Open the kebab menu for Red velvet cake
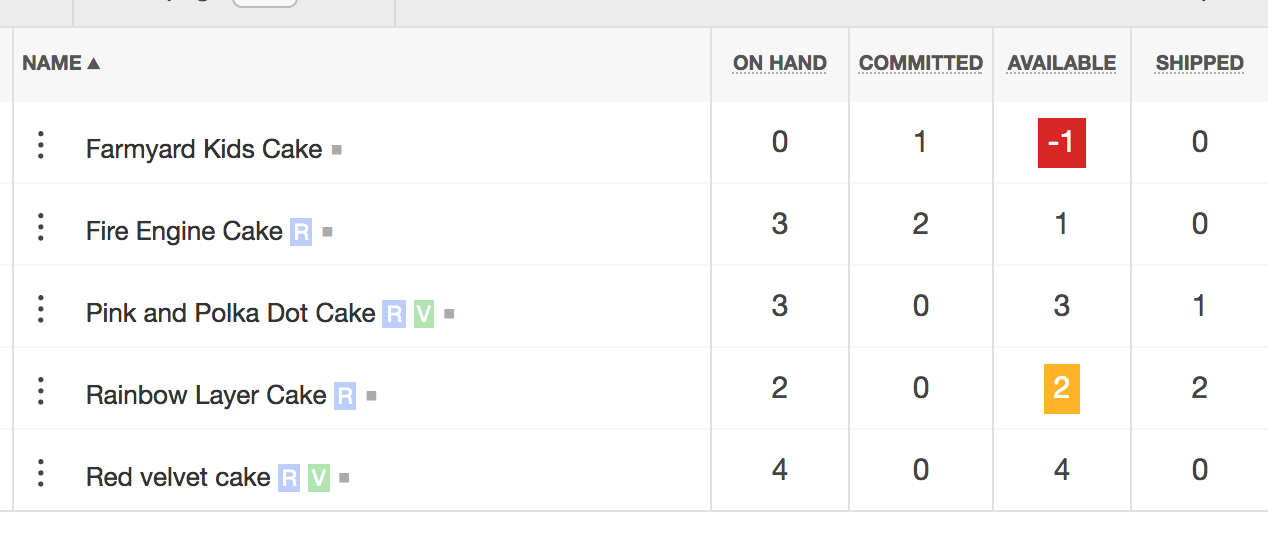Viewport: 1278px width, 536px height. tap(41, 474)
